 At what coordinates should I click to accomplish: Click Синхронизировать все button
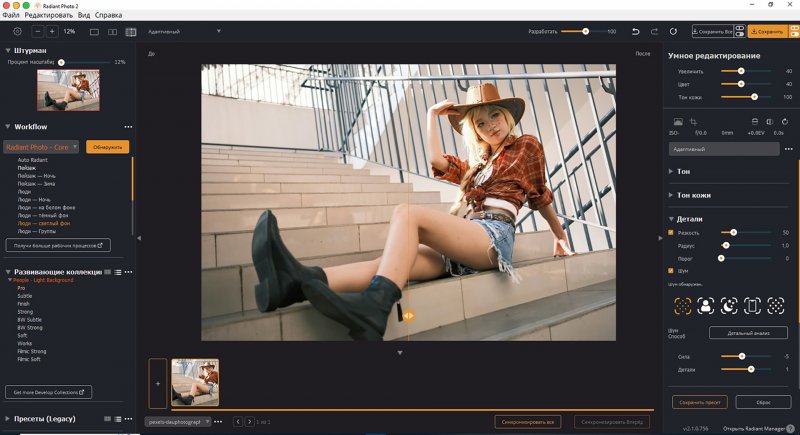(x=528, y=422)
